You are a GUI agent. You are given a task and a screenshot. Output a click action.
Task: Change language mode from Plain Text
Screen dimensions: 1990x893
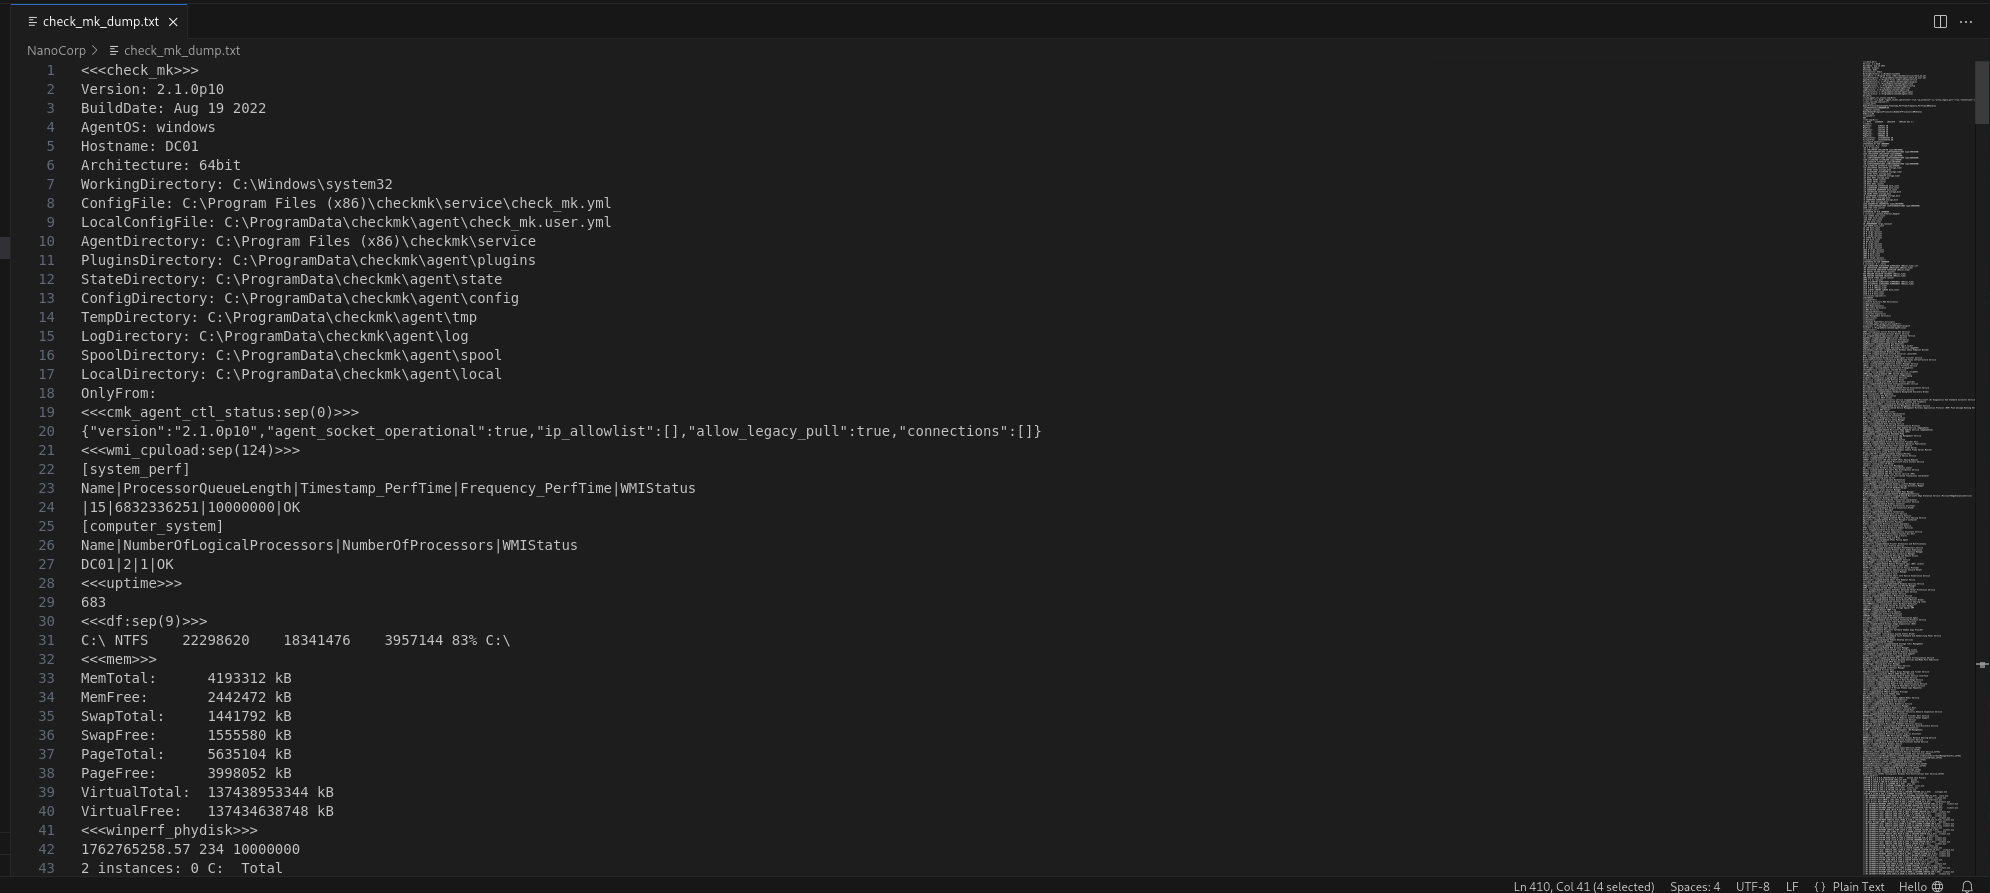(x=1858, y=886)
